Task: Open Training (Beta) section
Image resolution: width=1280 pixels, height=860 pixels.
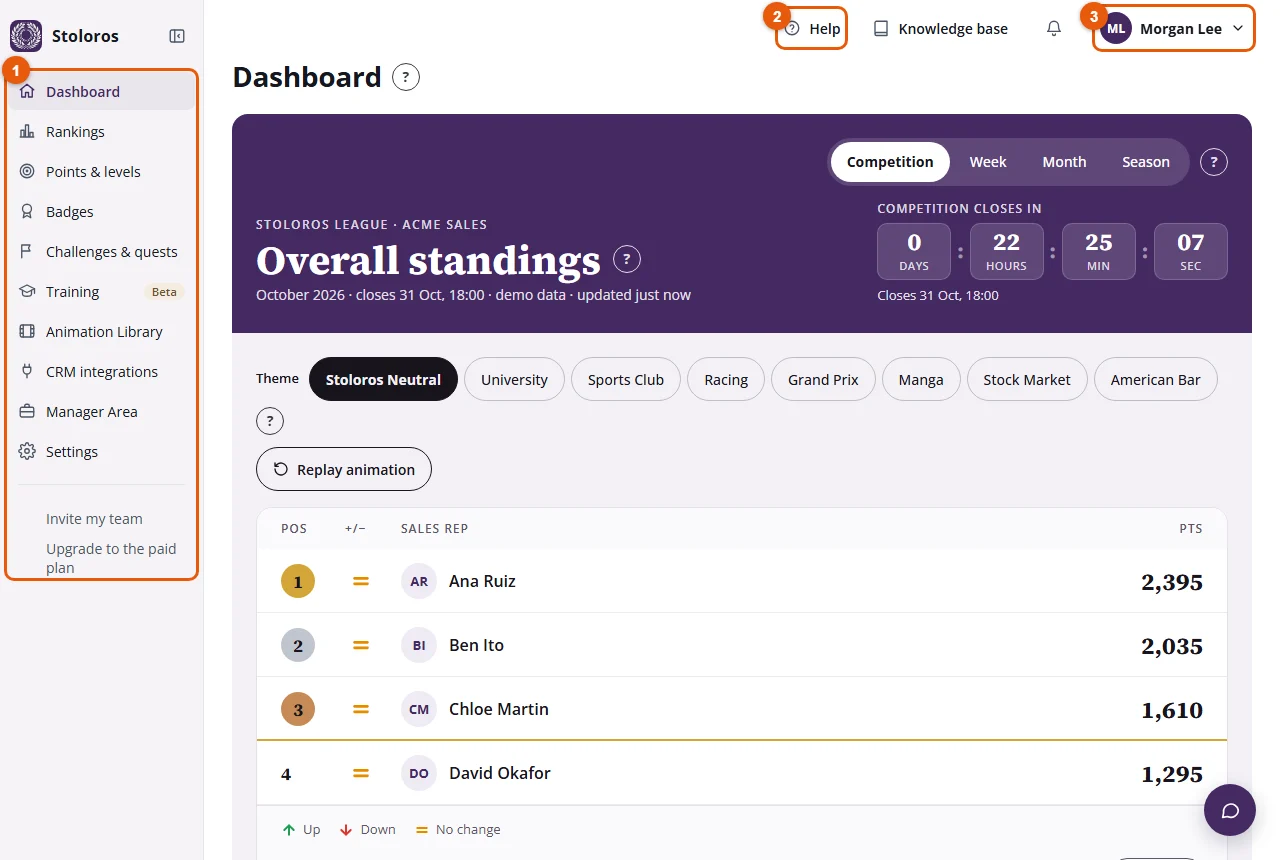Action: pyautogui.click(x=102, y=292)
